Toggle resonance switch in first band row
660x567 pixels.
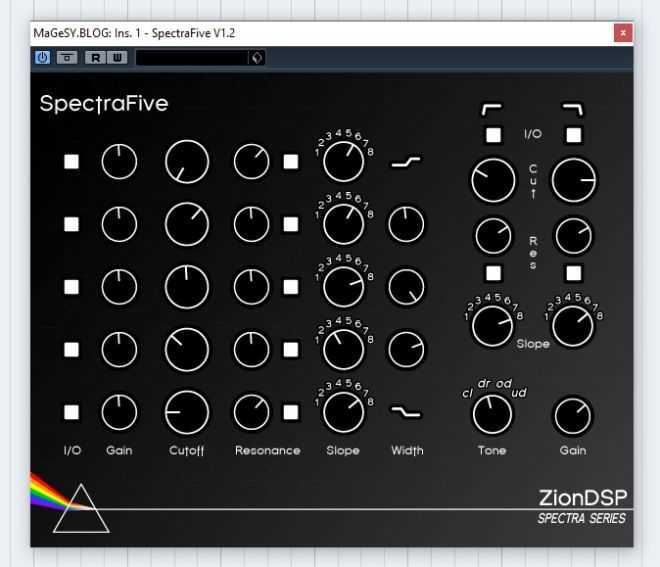click(291, 162)
